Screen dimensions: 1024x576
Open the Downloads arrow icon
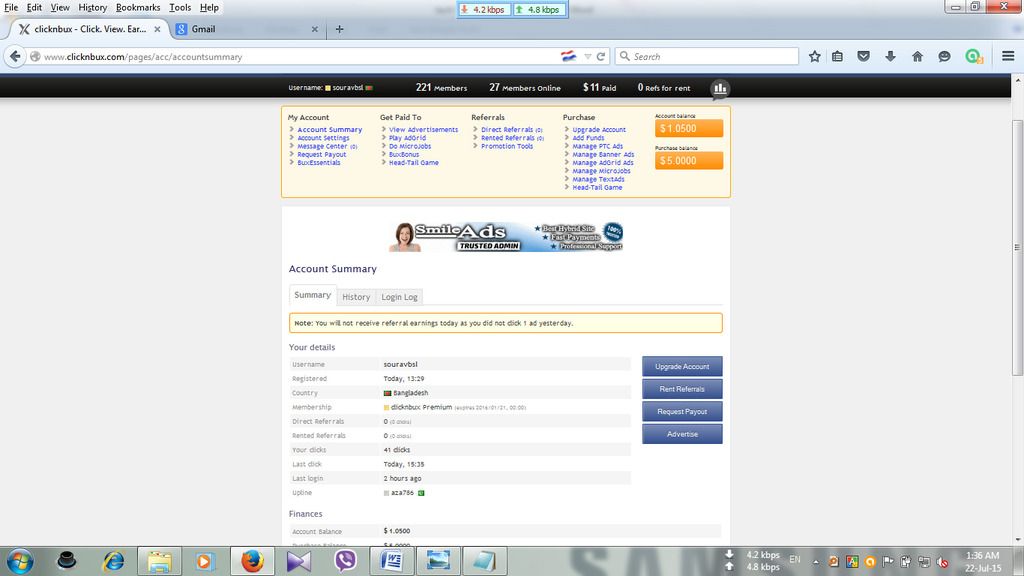coord(890,57)
